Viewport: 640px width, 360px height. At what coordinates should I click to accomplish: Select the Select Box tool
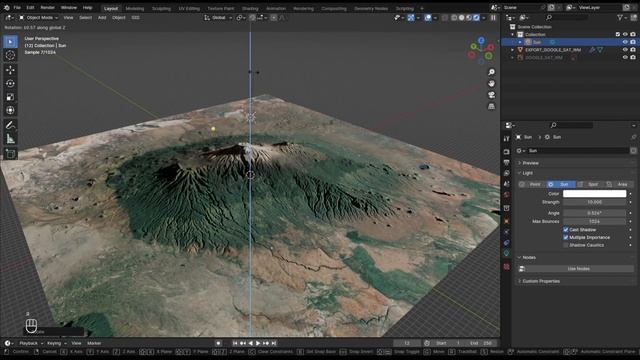(x=11, y=42)
